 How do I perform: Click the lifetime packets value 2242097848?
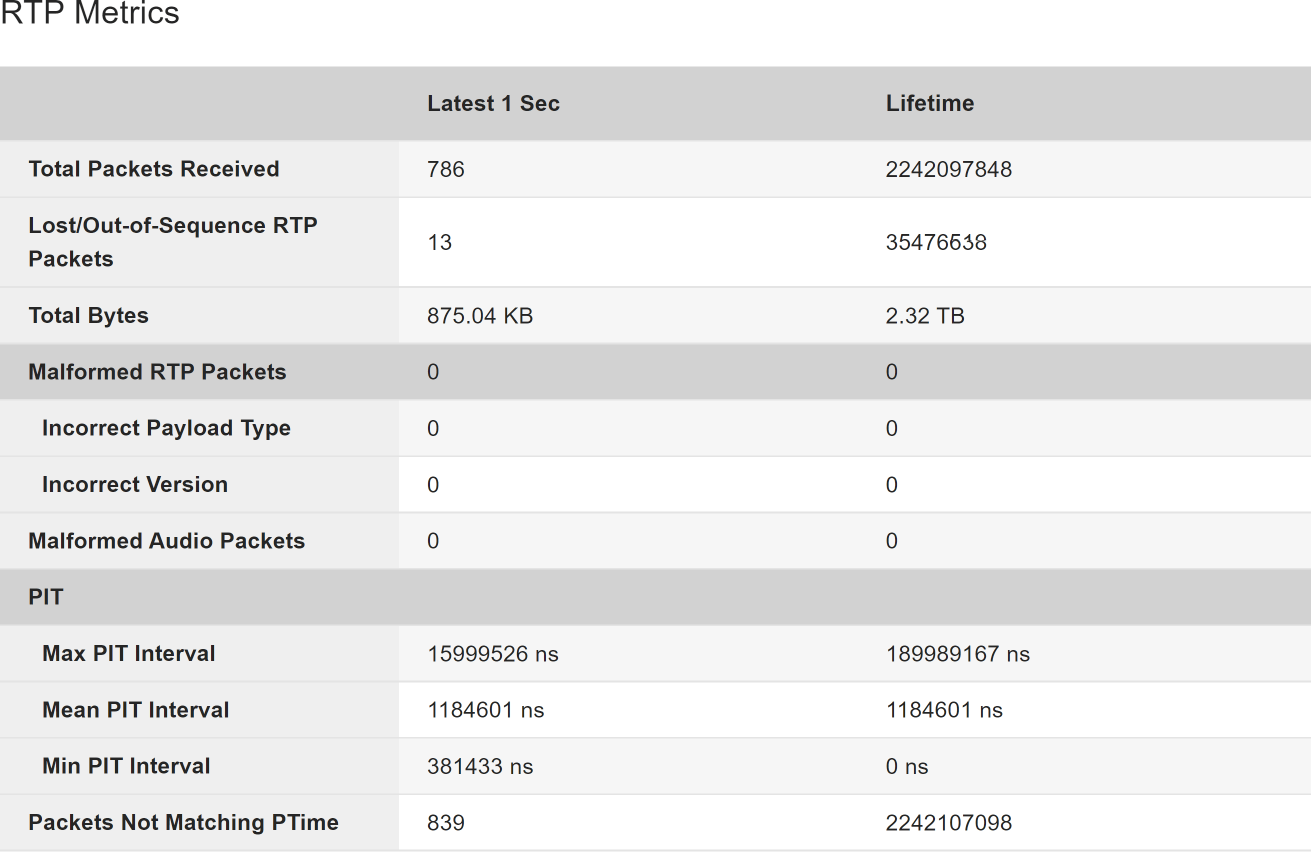click(x=949, y=169)
